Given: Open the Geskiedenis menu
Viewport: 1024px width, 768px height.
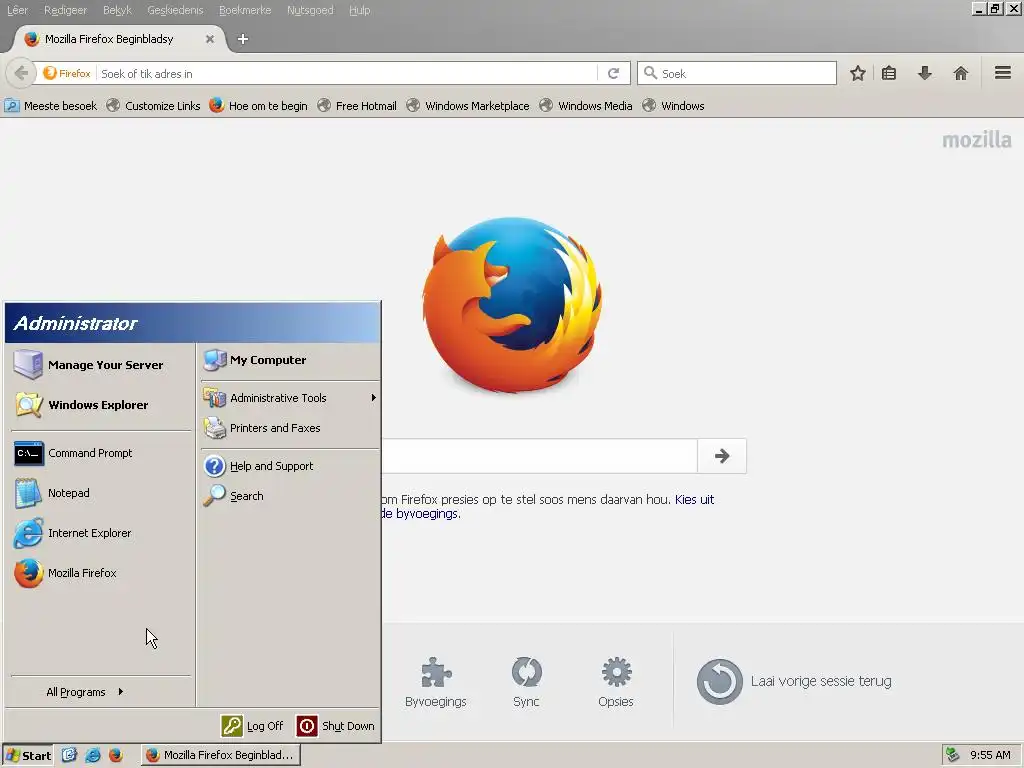Looking at the screenshot, I should [175, 10].
